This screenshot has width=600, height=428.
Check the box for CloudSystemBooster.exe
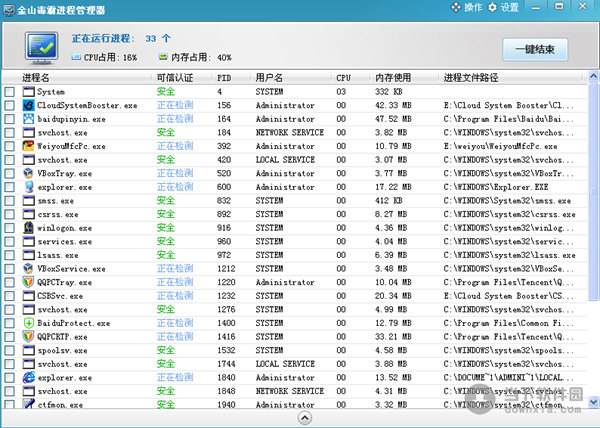tap(10, 105)
